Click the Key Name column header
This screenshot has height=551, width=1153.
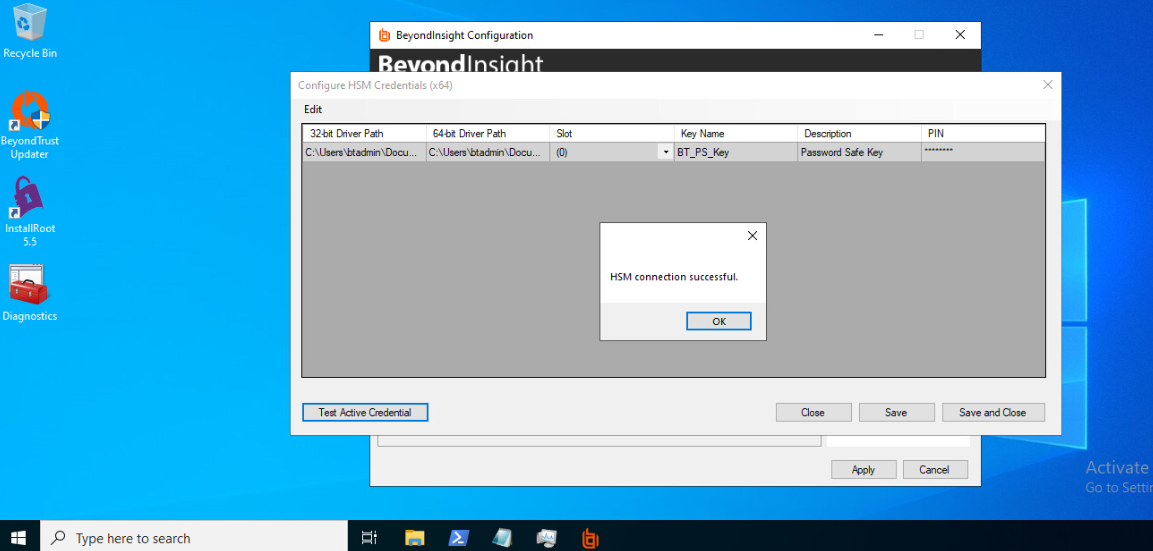735,134
